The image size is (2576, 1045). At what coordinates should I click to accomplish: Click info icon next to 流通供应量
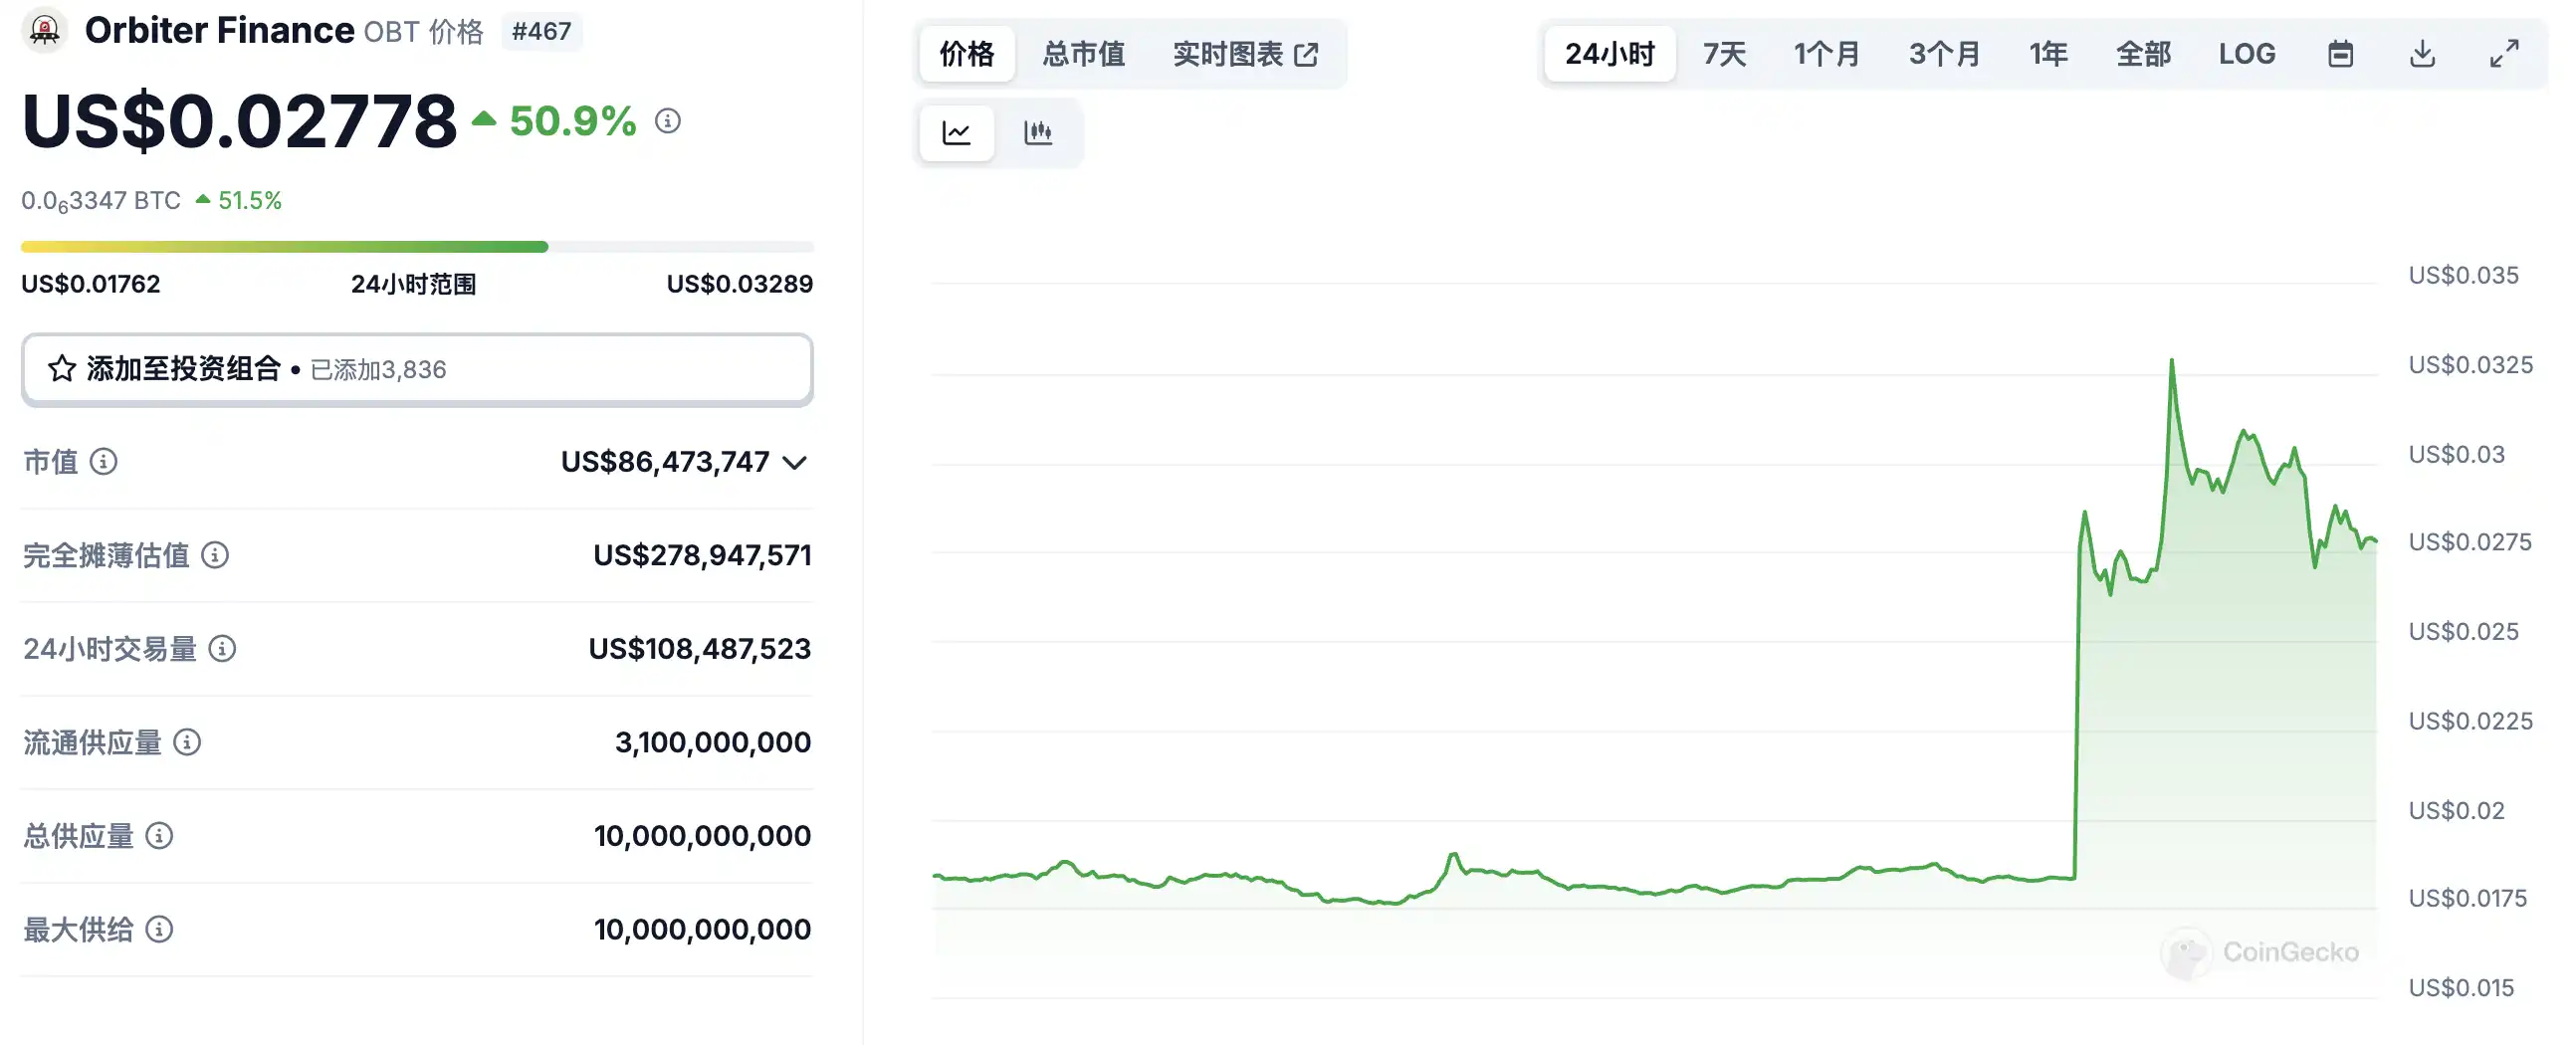pyautogui.click(x=187, y=742)
